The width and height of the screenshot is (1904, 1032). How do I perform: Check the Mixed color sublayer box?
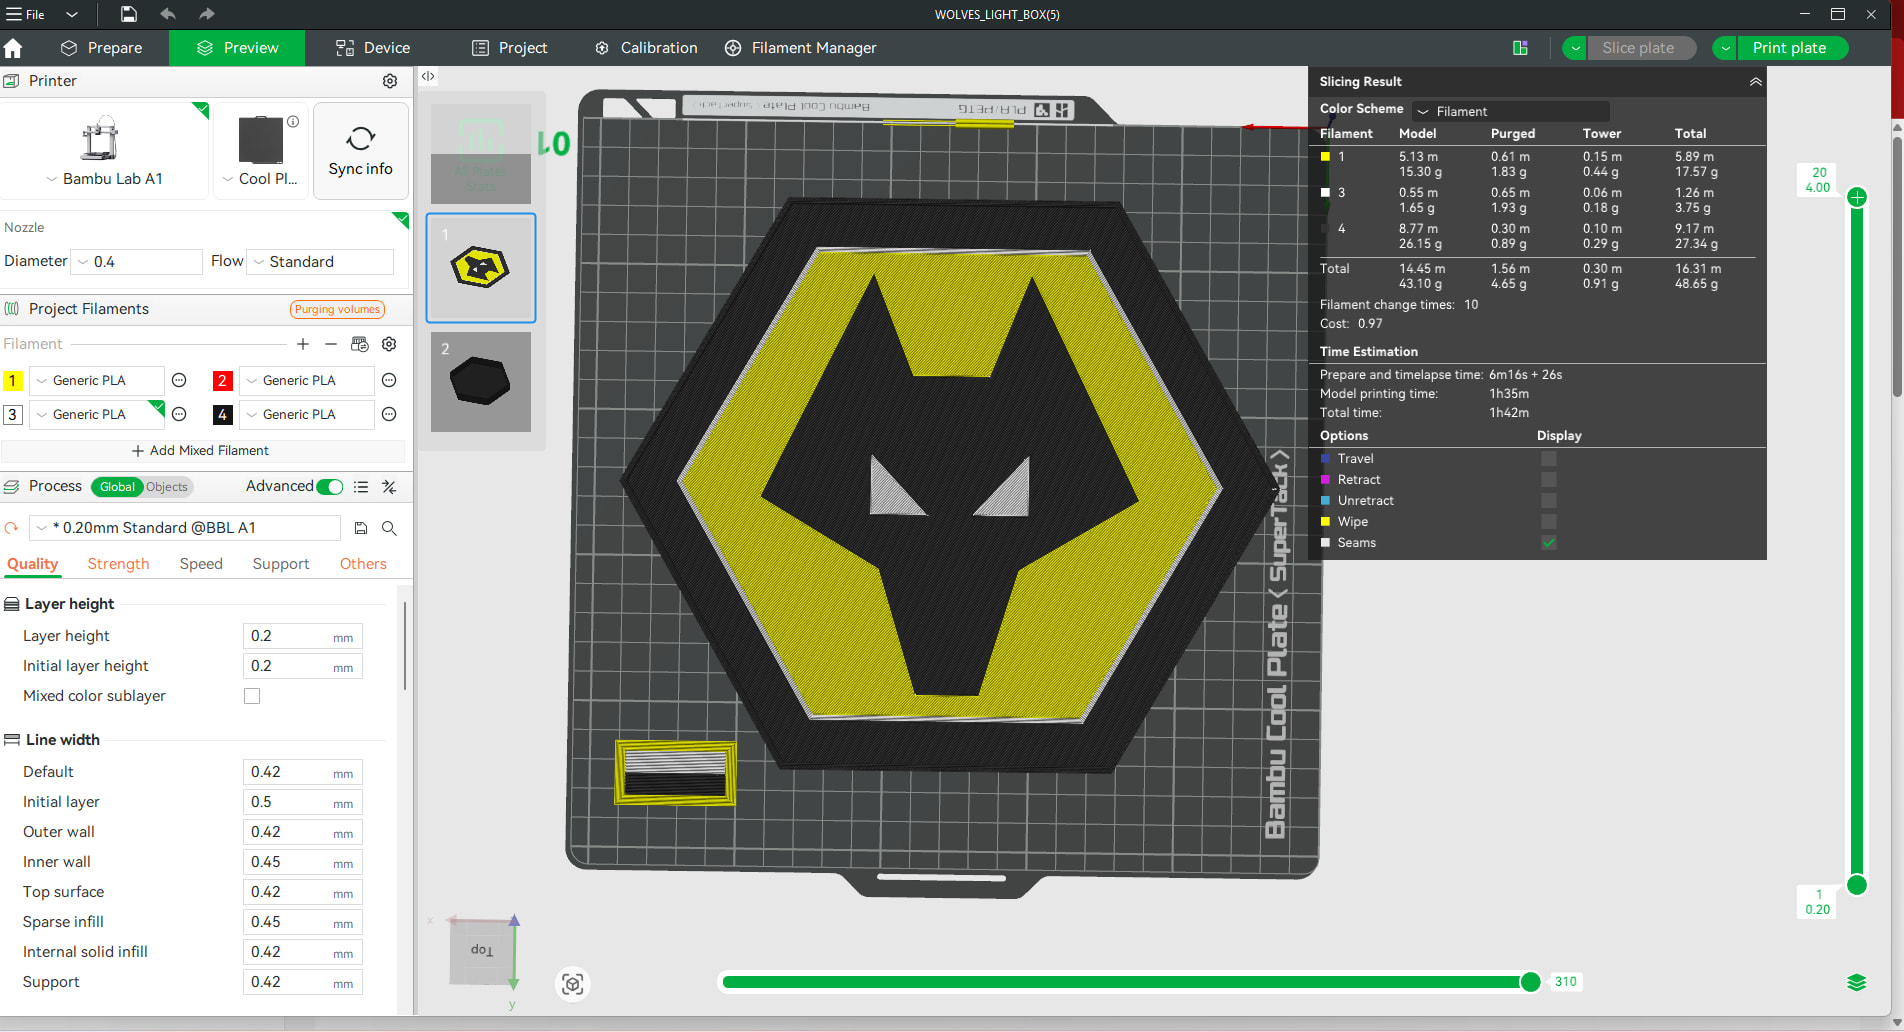(252, 696)
